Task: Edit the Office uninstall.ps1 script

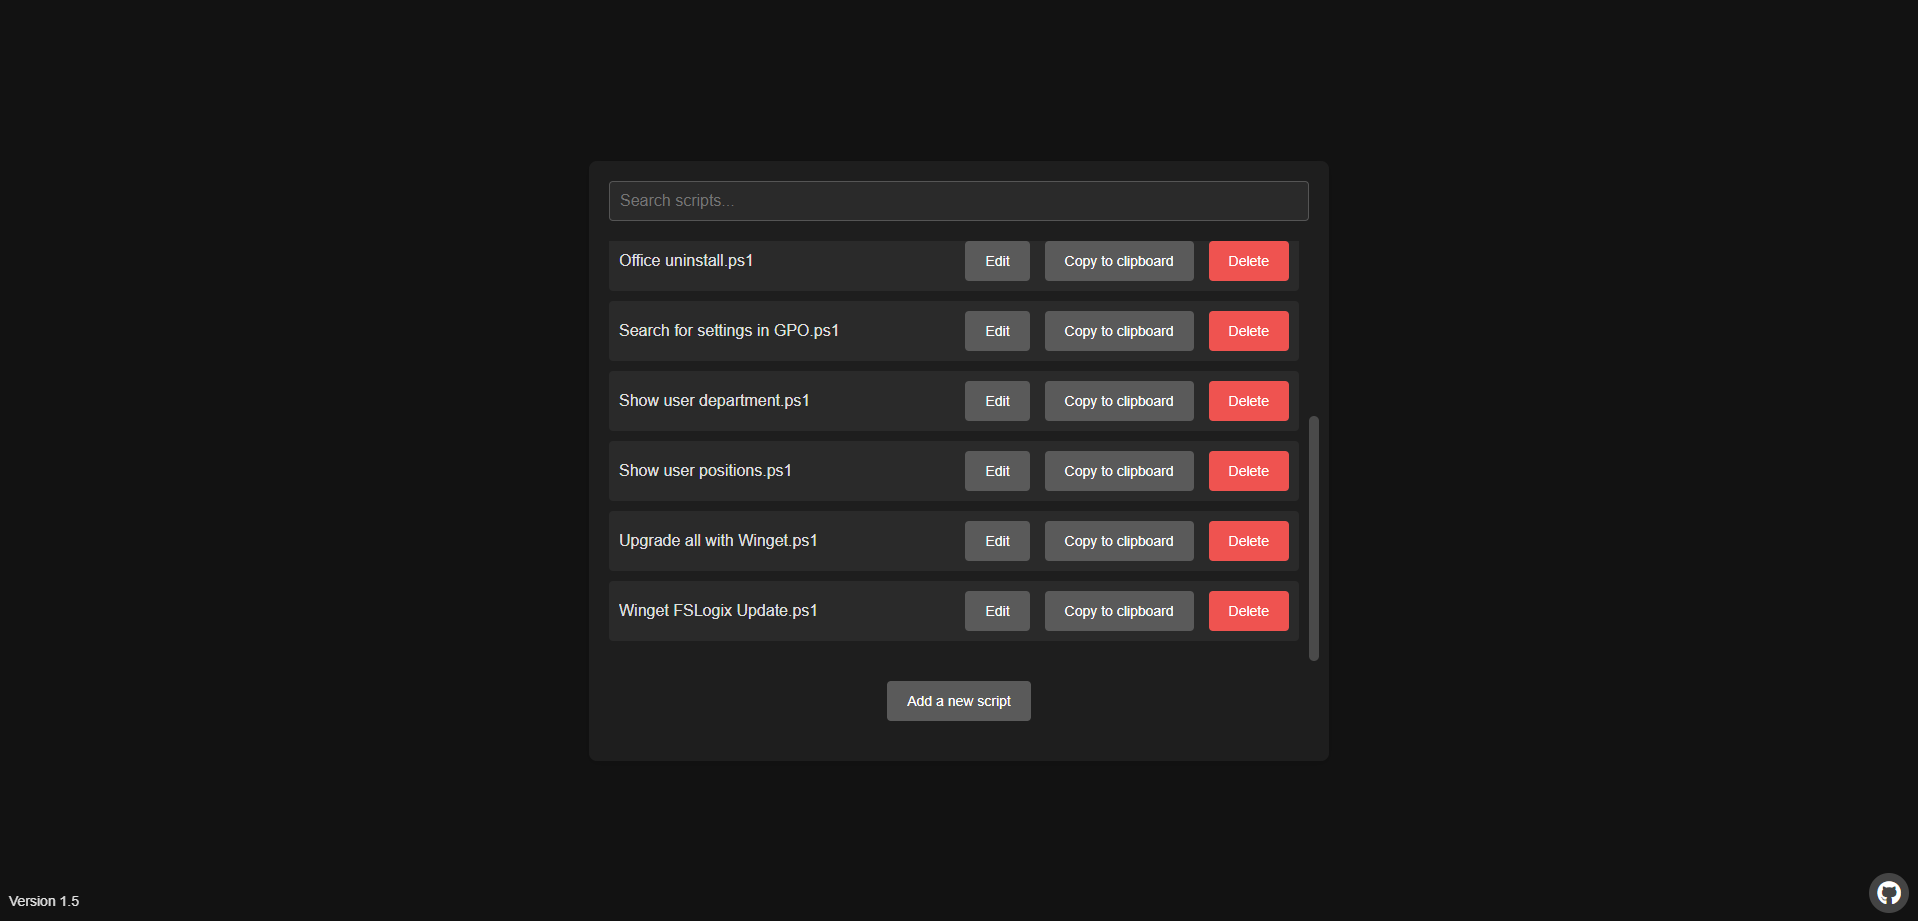Action: coord(997,261)
